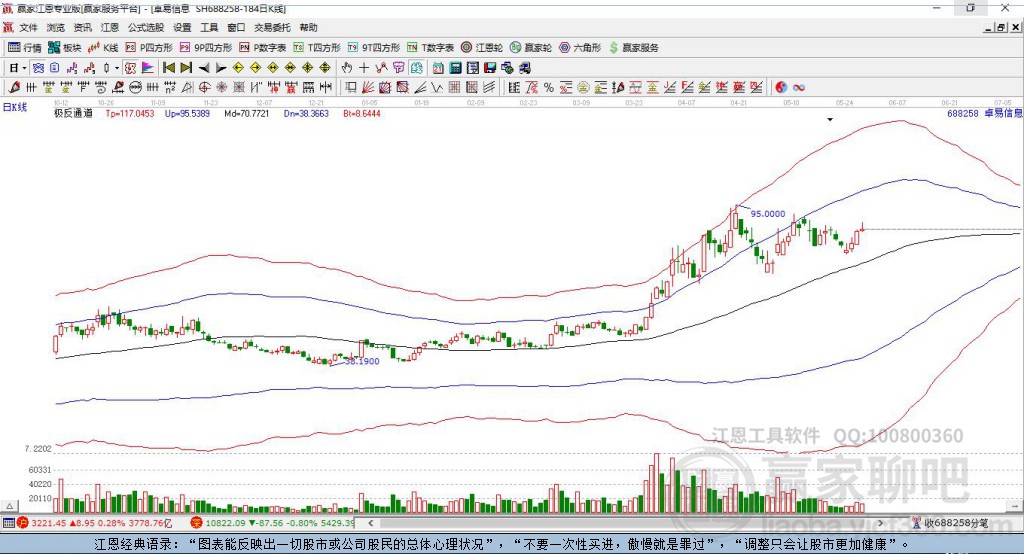Open the 文件 menu
Image resolution: width=1024 pixels, height=554 pixels.
click(29, 27)
